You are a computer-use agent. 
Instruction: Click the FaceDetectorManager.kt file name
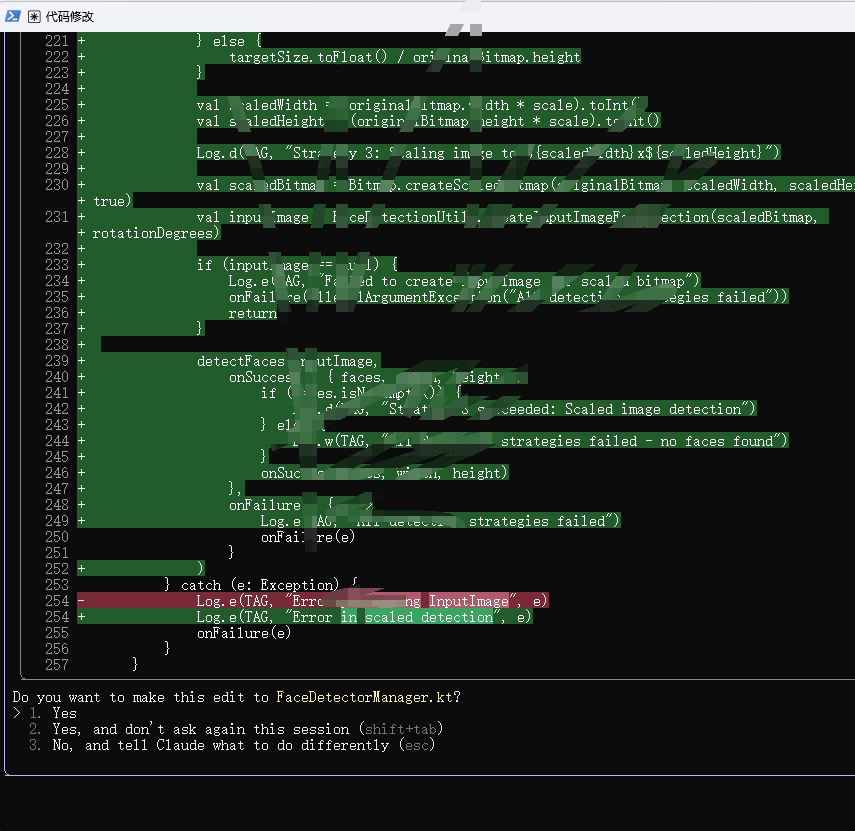pos(364,697)
